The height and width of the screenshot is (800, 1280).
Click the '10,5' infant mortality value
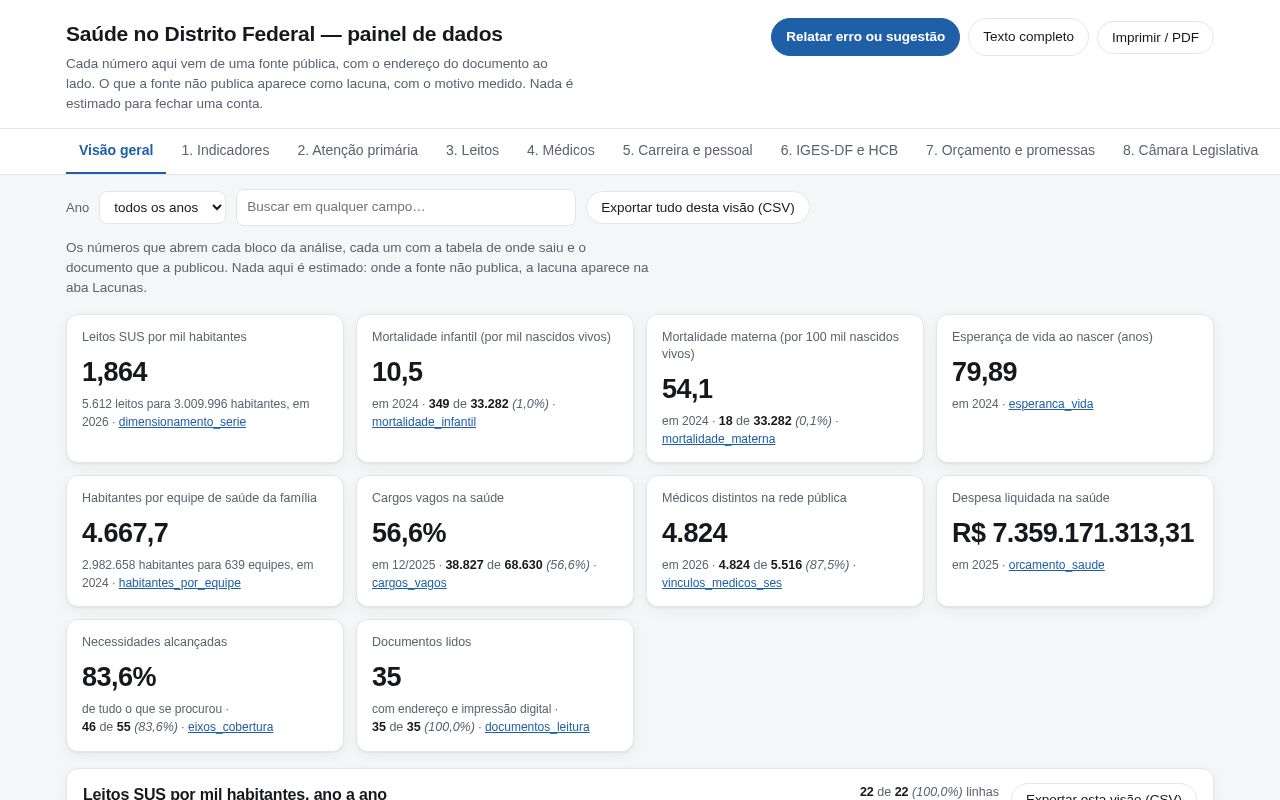(x=397, y=372)
